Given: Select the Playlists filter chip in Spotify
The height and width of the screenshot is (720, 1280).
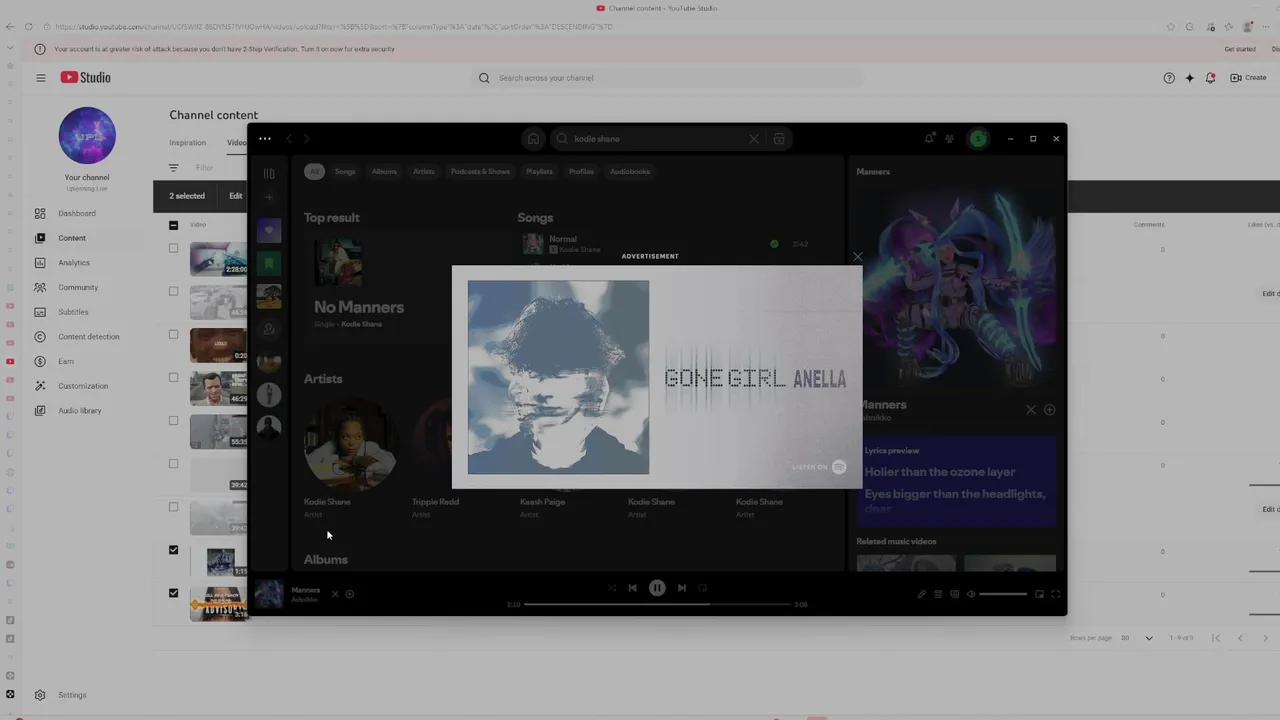Looking at the screenshot, I should 539,172.
